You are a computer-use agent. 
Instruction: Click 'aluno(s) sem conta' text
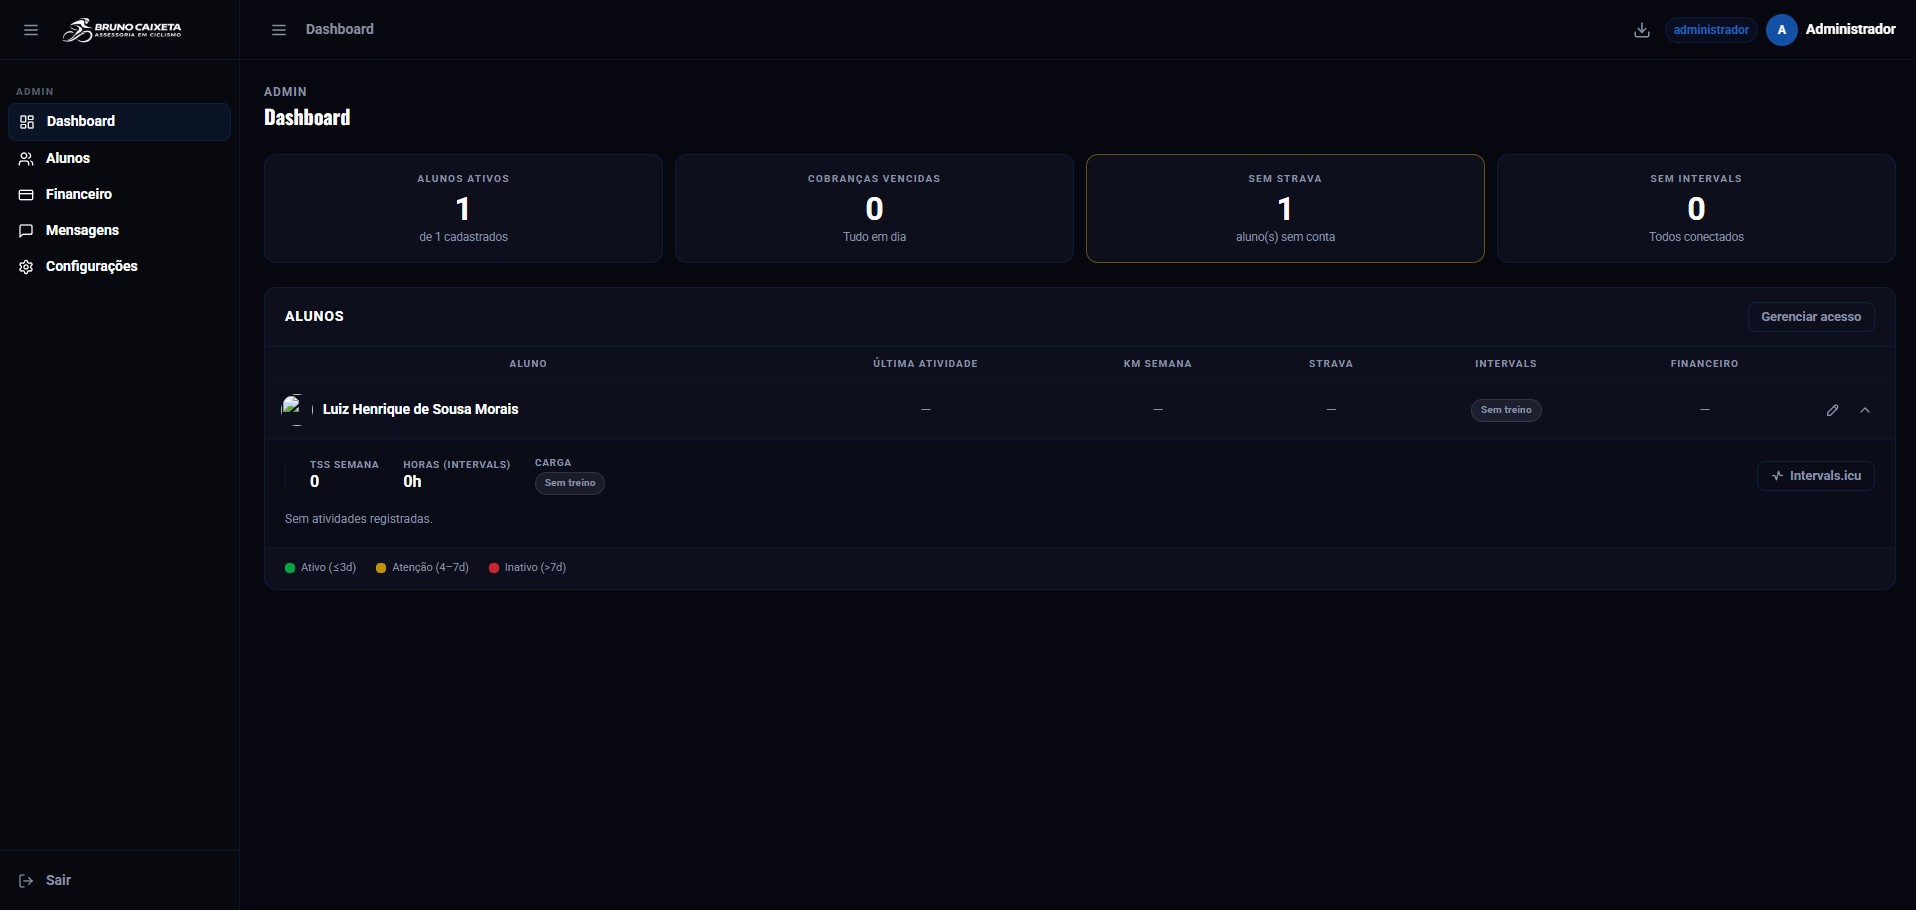1285,237
